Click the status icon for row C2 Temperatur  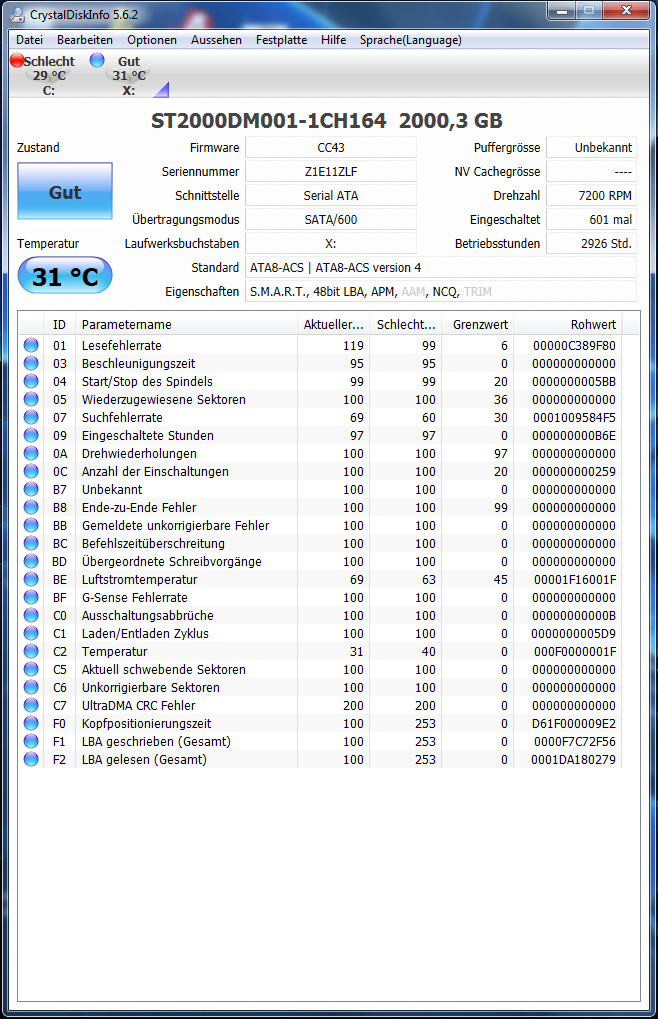coord(31,651)
